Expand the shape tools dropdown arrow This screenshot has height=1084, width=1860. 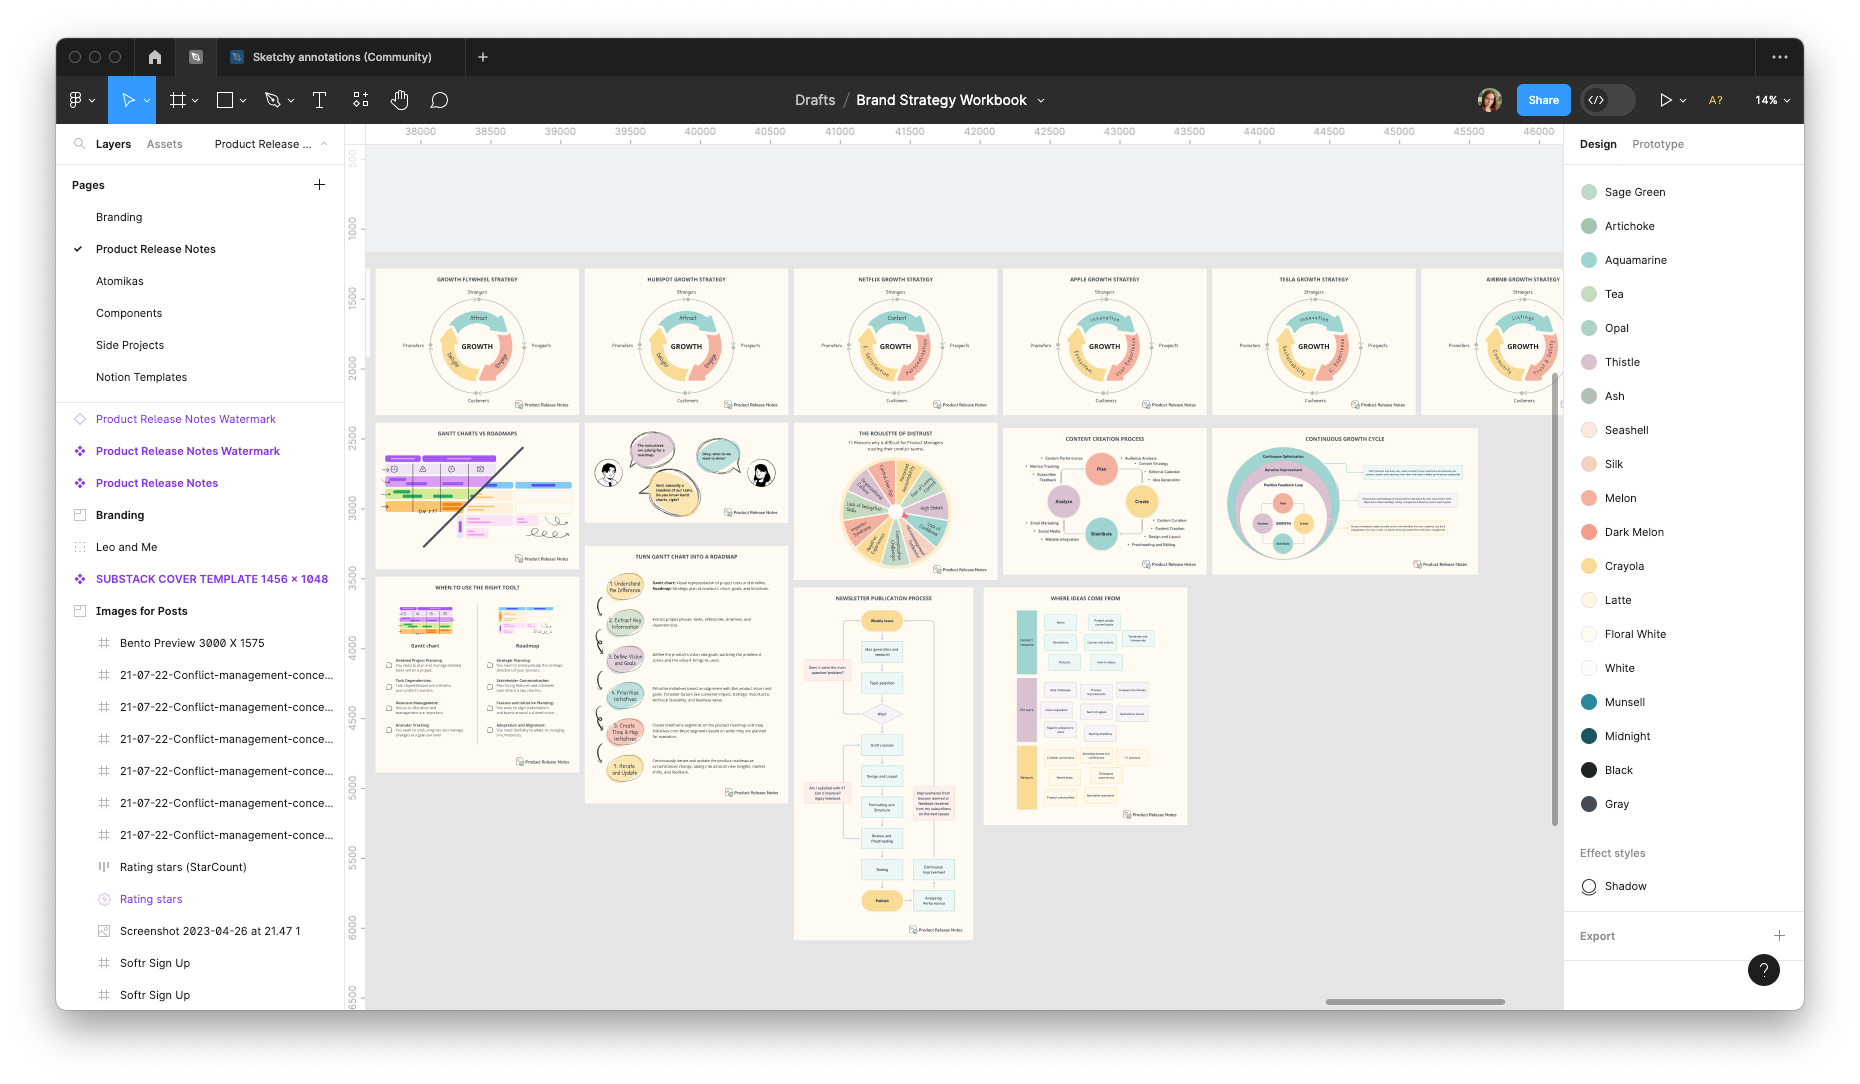[x=243, y=101]
